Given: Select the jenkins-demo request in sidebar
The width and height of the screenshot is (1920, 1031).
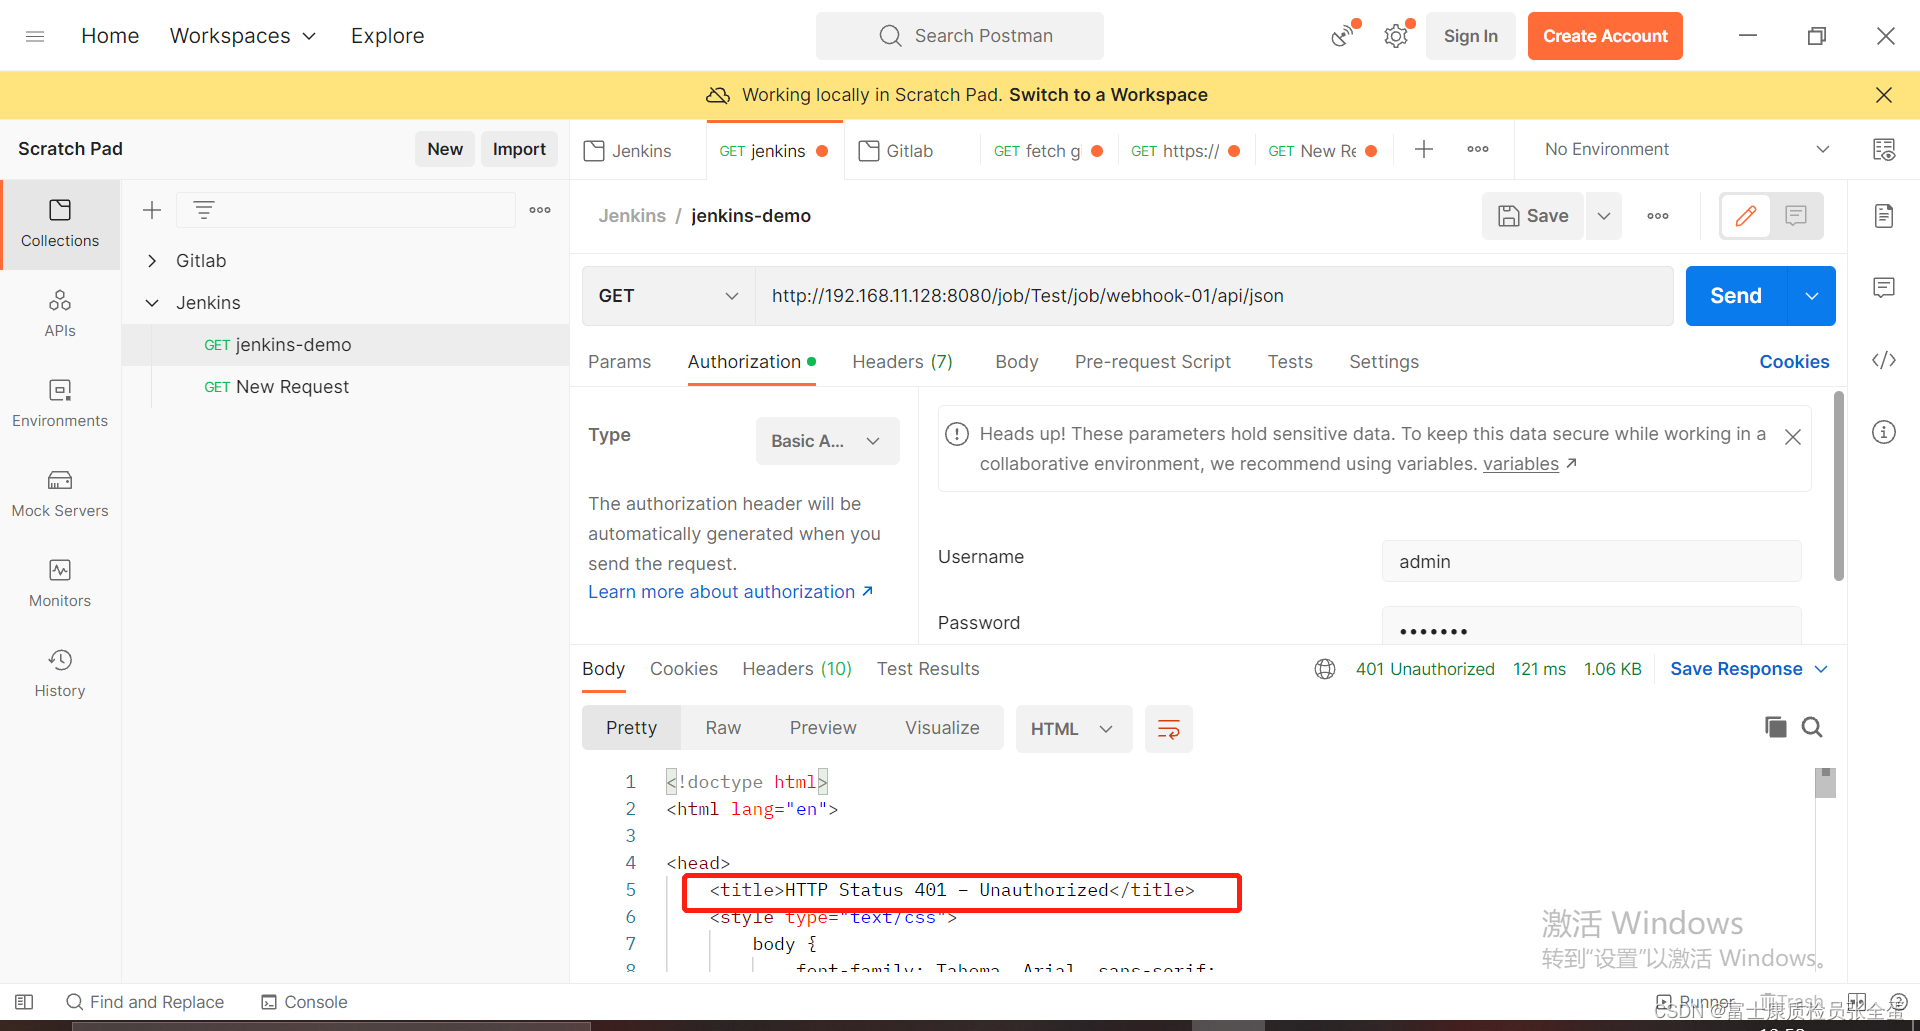Looking at the screenshot, I should 346,345.
